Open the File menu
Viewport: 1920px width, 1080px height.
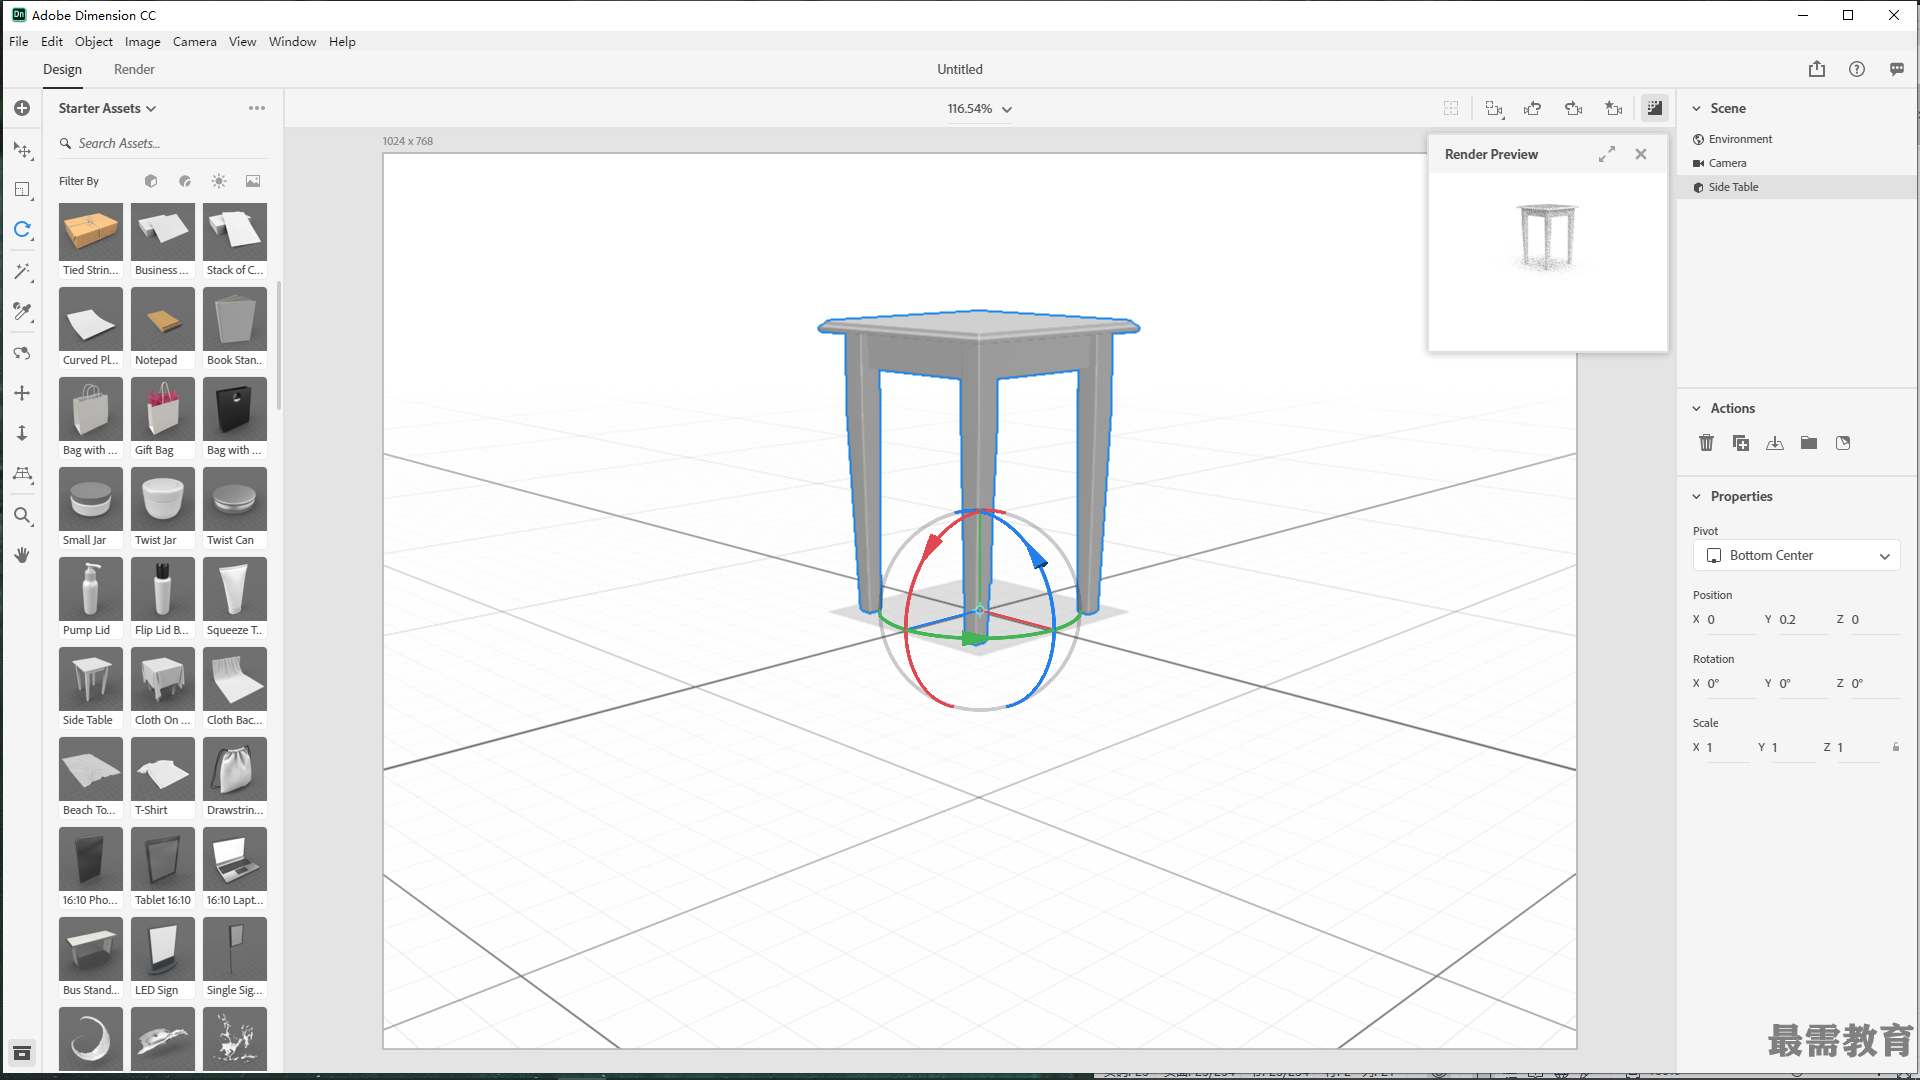tap(19, 41)
